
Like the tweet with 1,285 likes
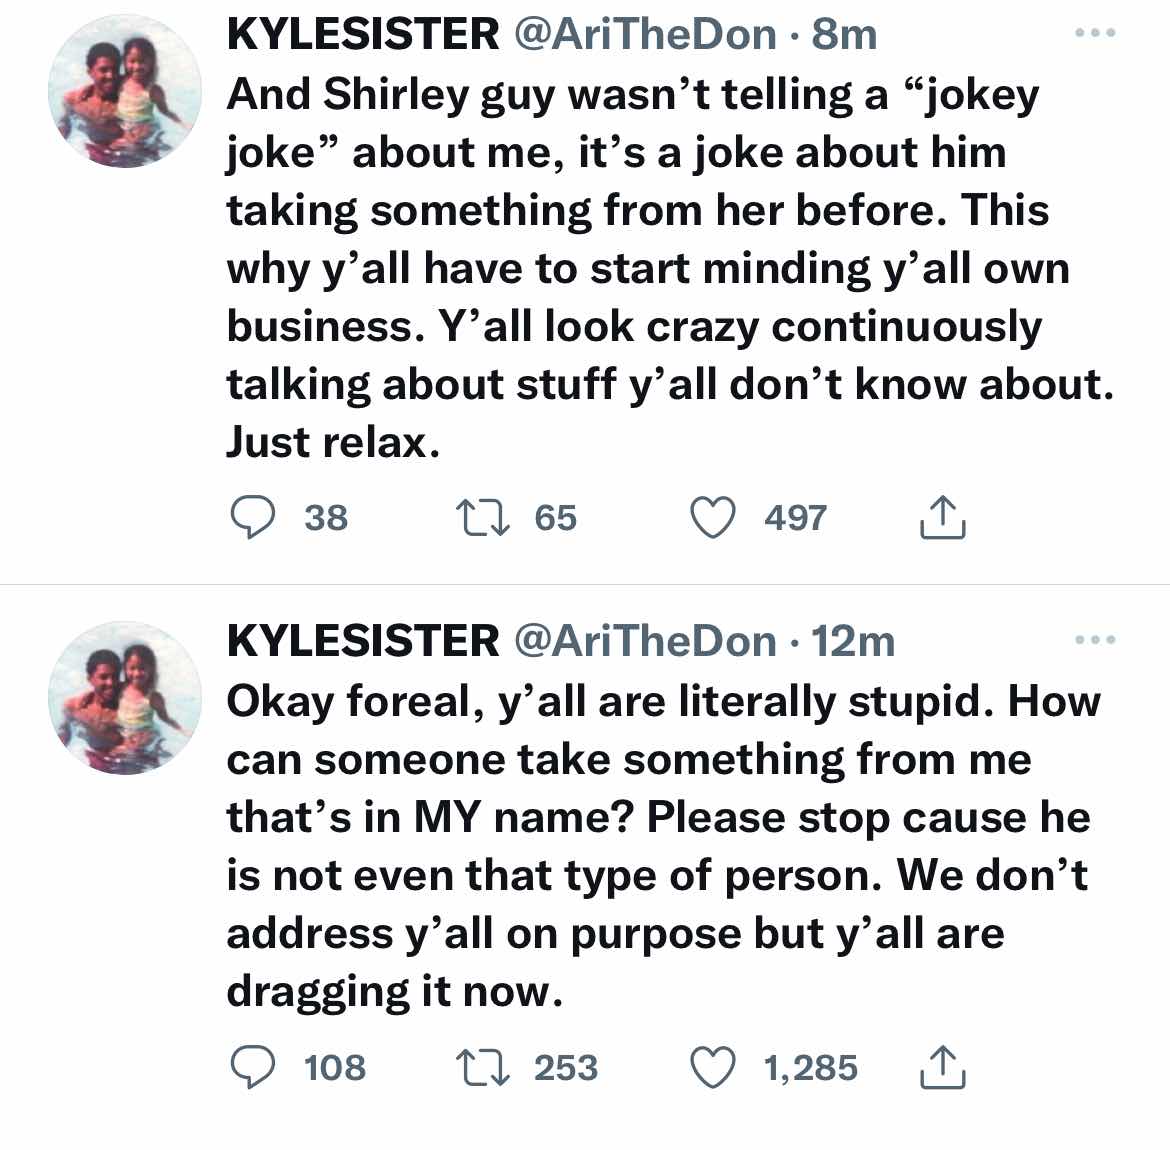pyautogui.click(x=713, y=1067)
